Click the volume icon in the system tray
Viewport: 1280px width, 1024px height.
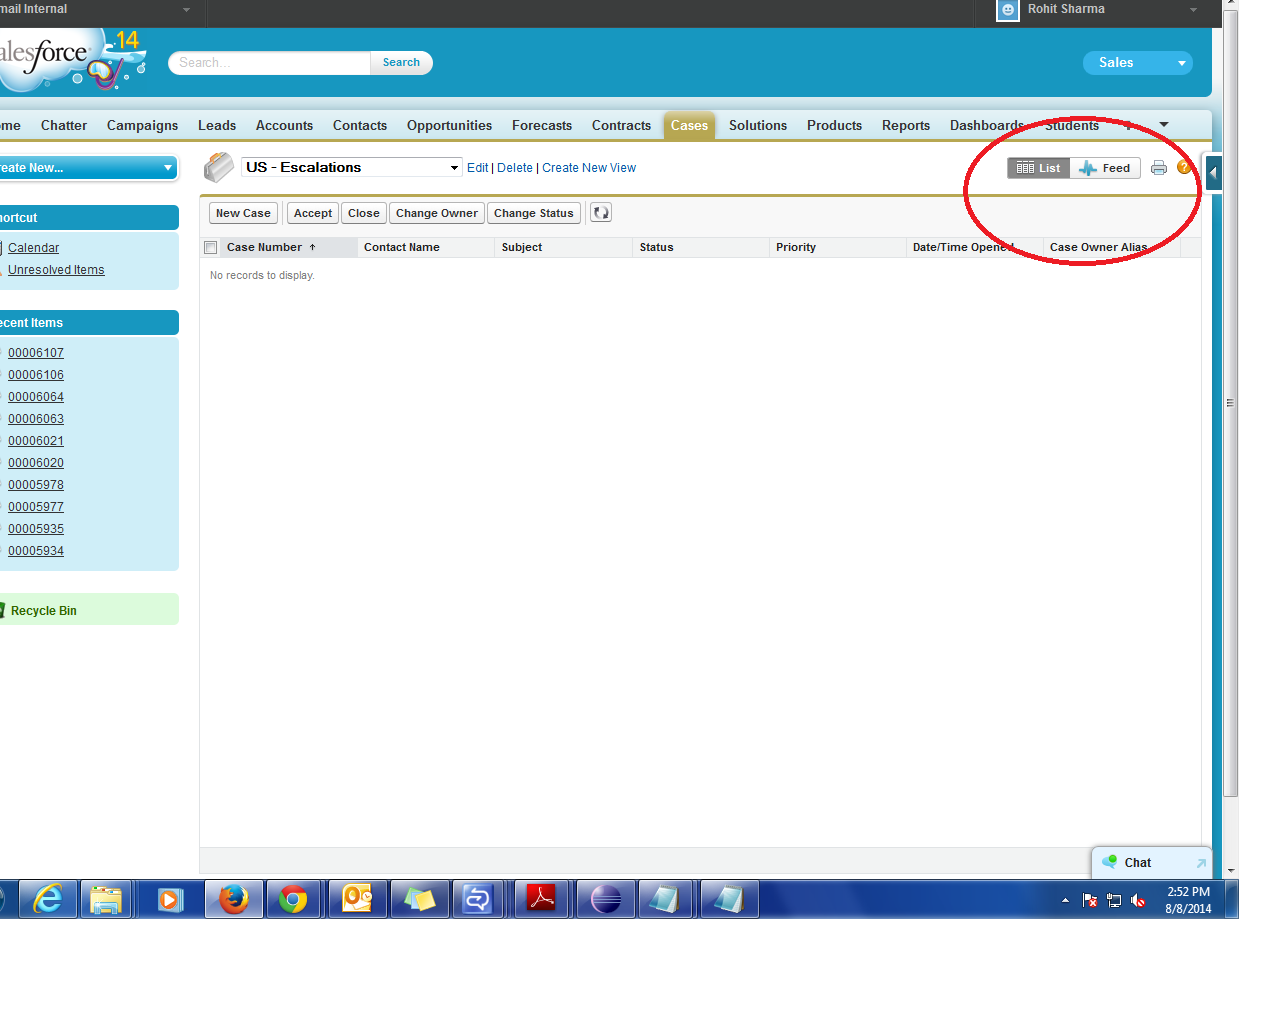(x=1138, y=901)
